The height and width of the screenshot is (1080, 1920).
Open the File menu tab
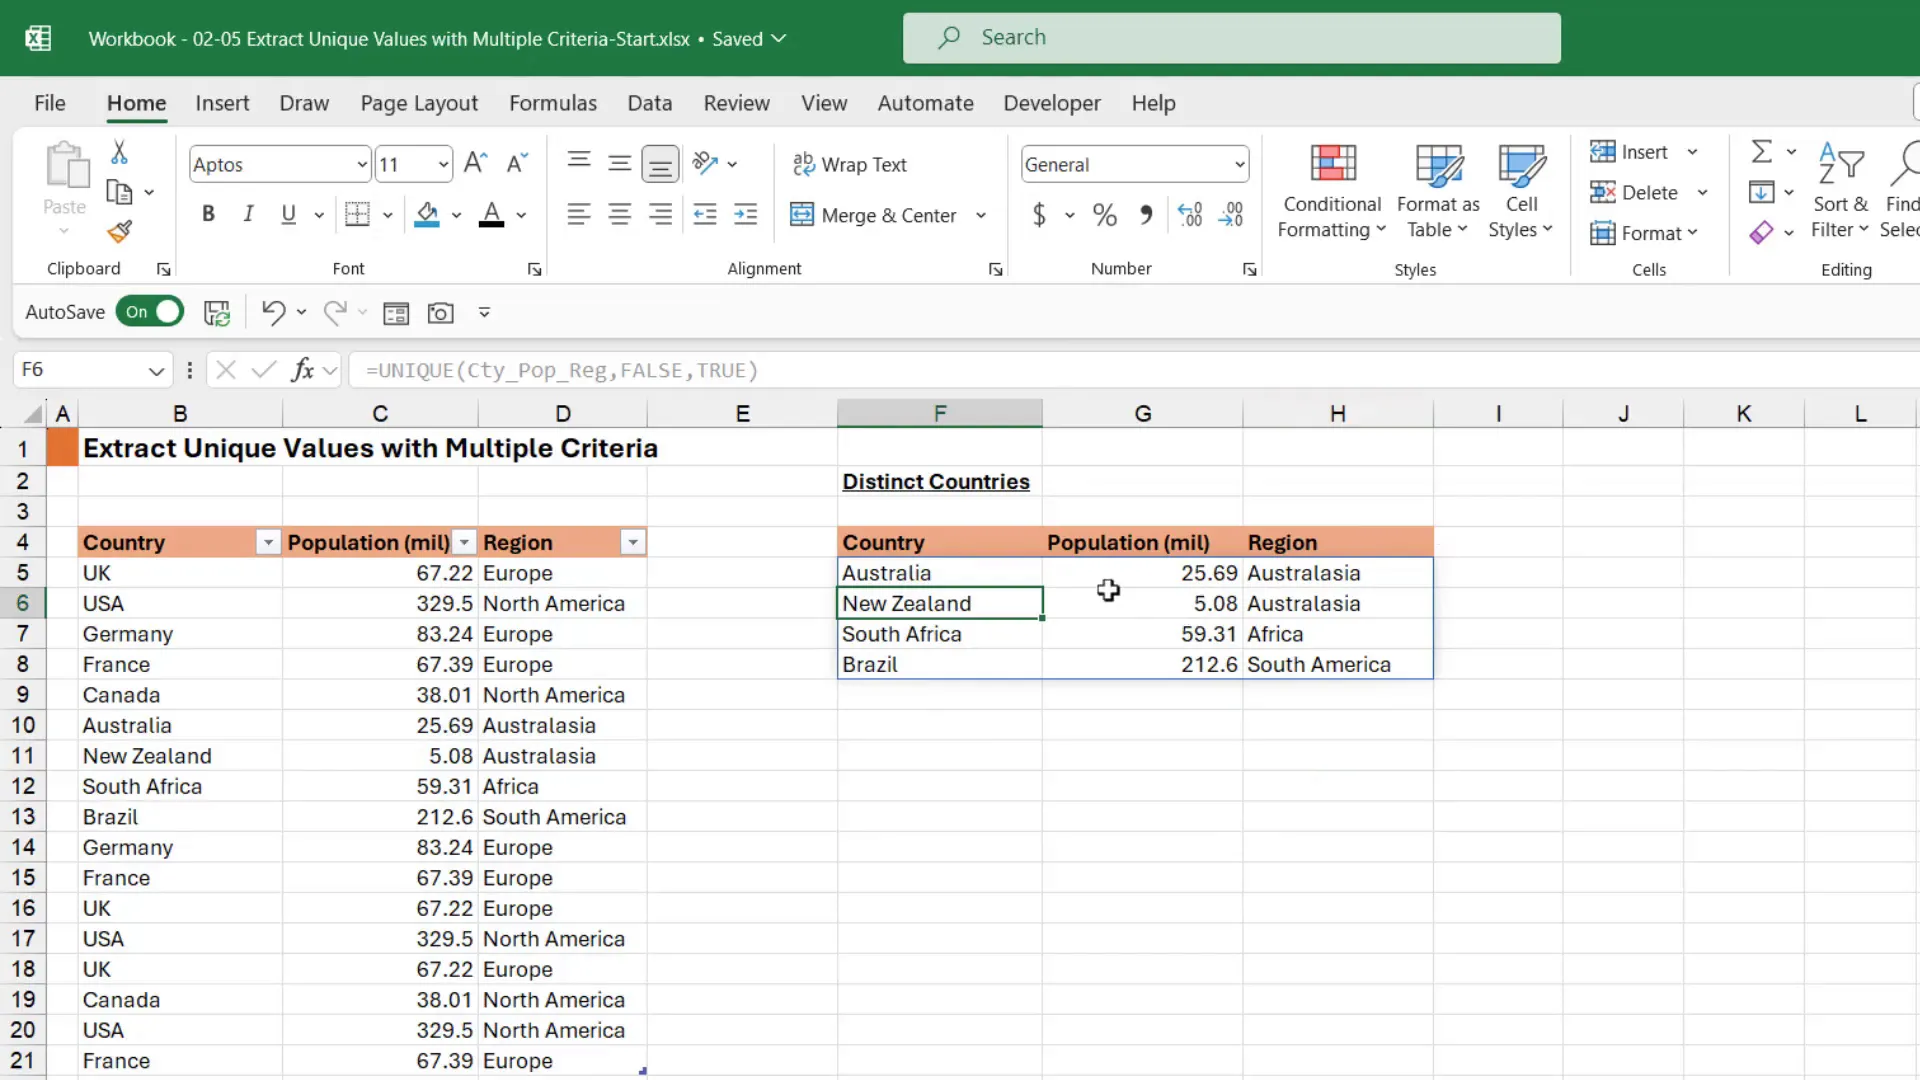[50, 103]
